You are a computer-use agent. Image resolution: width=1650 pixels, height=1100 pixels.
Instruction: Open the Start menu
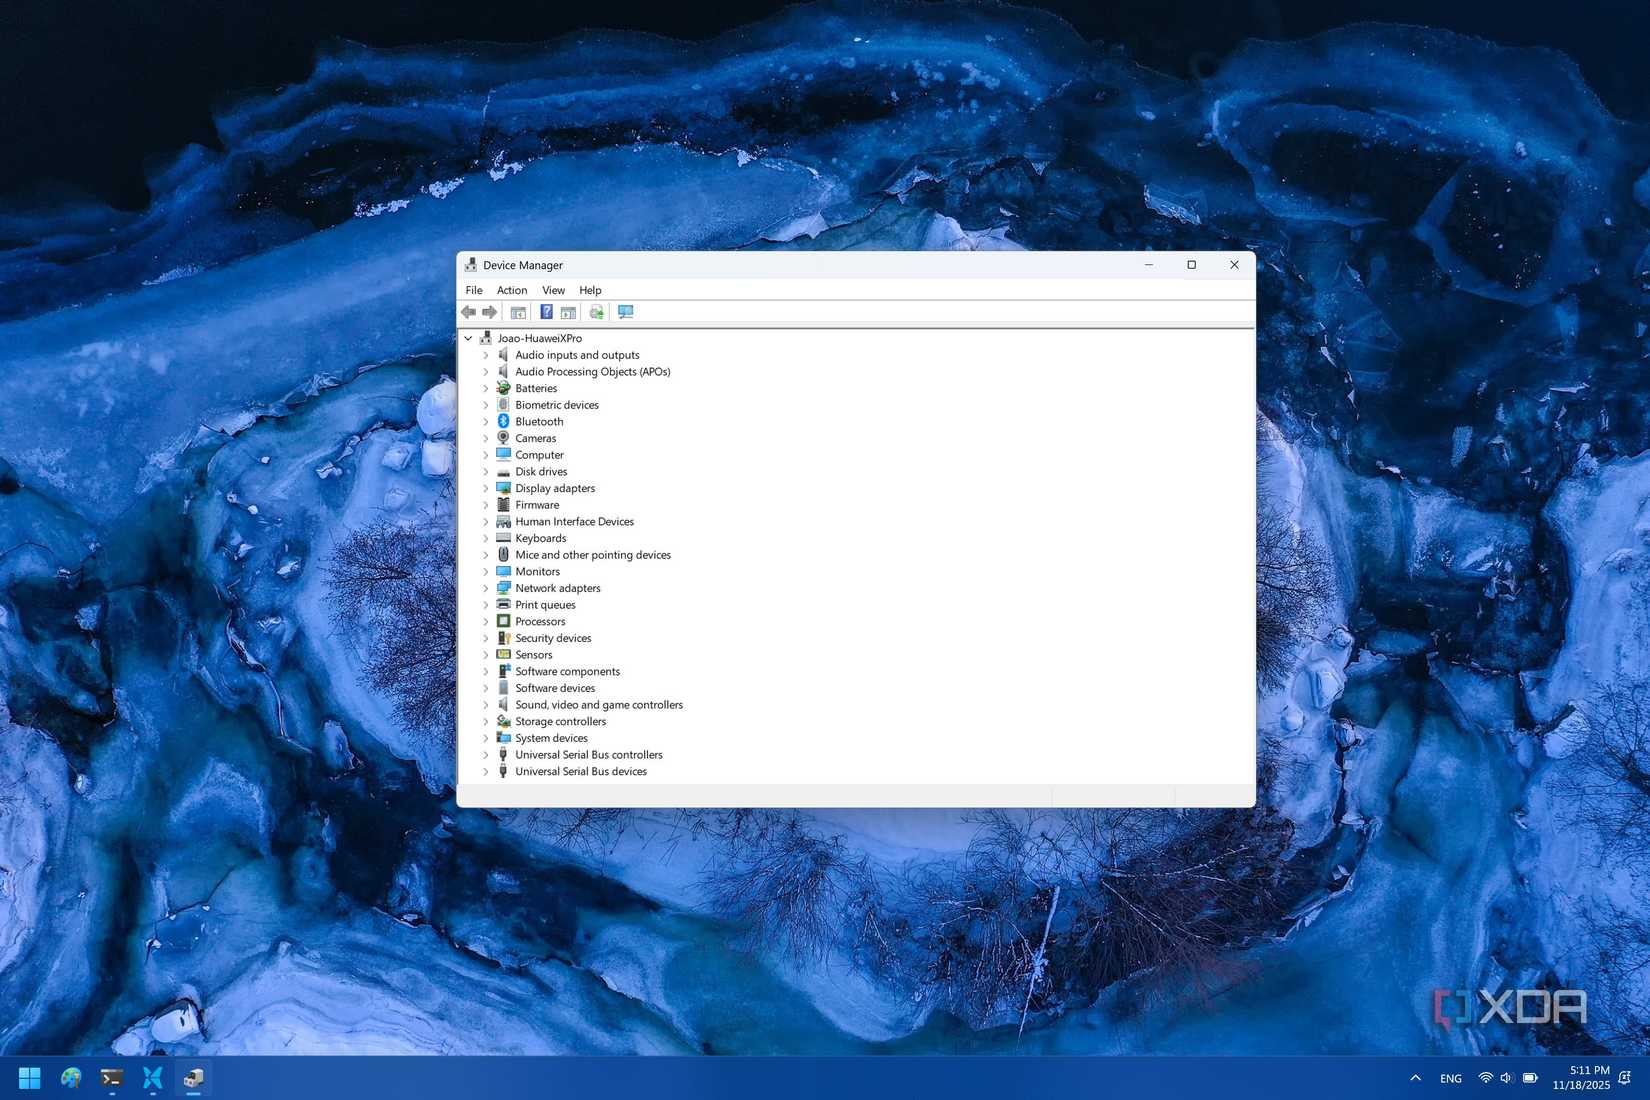(29, 1078)
